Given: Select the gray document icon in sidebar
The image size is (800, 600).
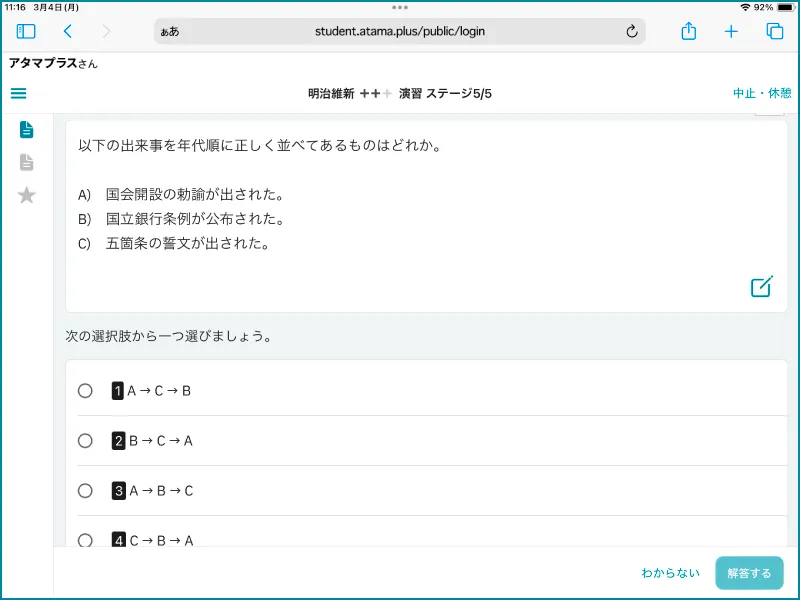Looking at the screenshot, I should (27, 162).
